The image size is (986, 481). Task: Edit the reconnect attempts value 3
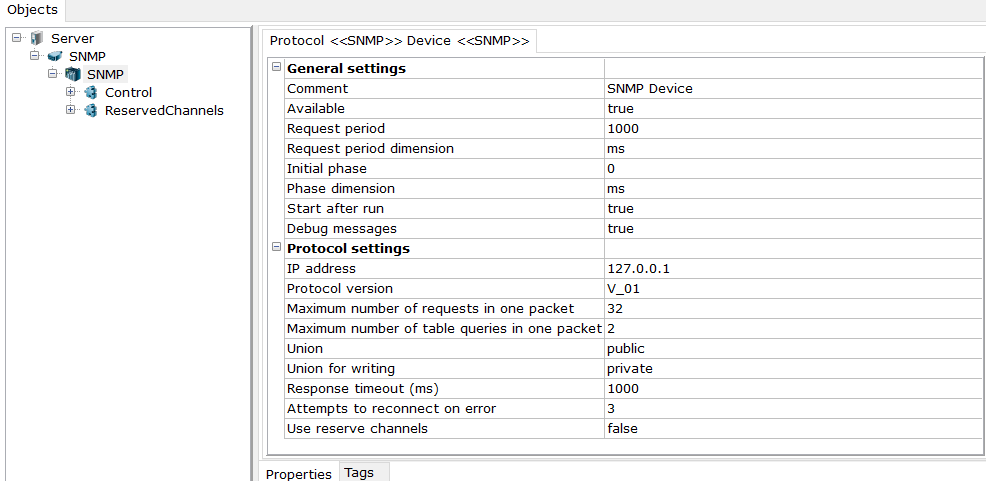[x=792, y=409]
